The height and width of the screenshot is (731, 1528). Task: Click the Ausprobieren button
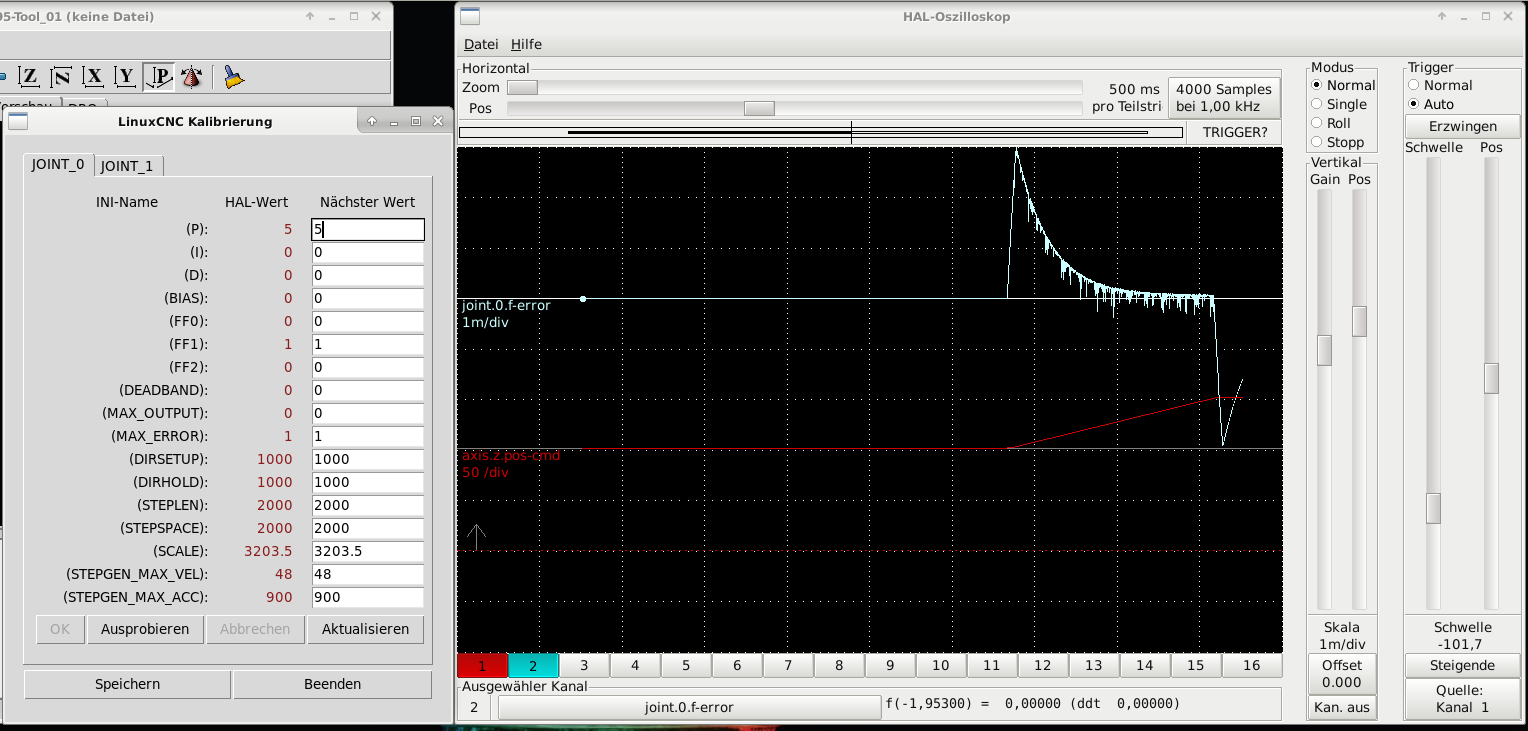145,629
